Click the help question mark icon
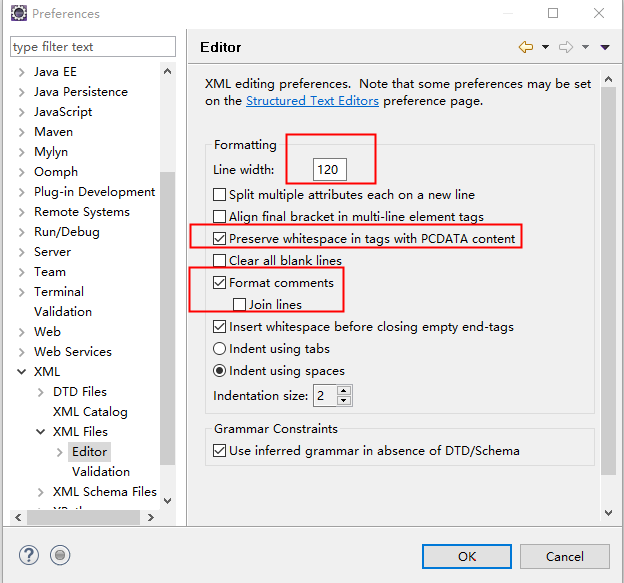 (30, 555)
